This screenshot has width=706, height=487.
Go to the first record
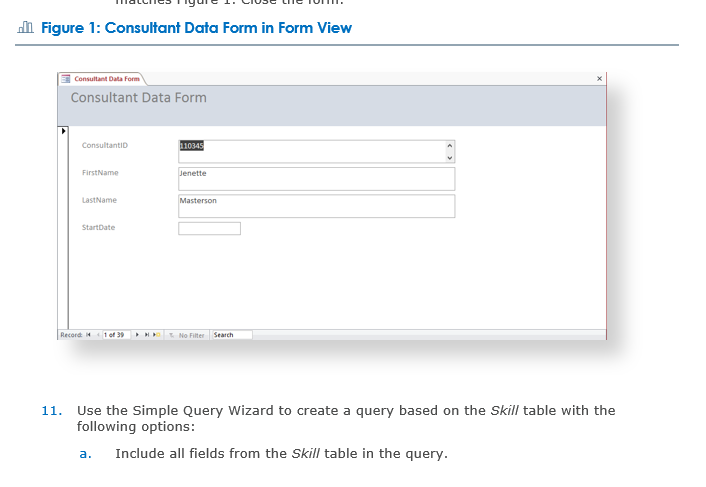pos(88,334)
